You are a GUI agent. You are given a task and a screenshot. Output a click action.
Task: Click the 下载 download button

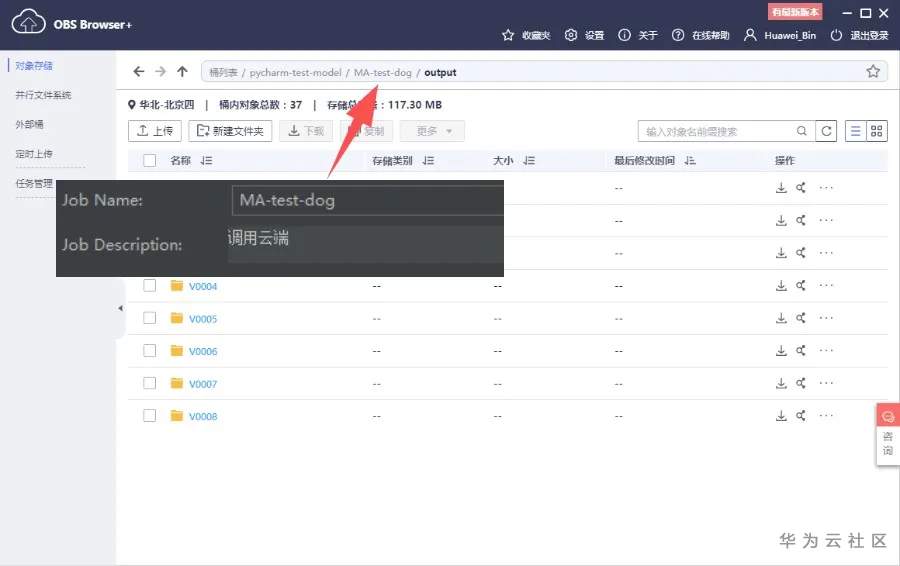pyautogui.click(x=307, y=131)
